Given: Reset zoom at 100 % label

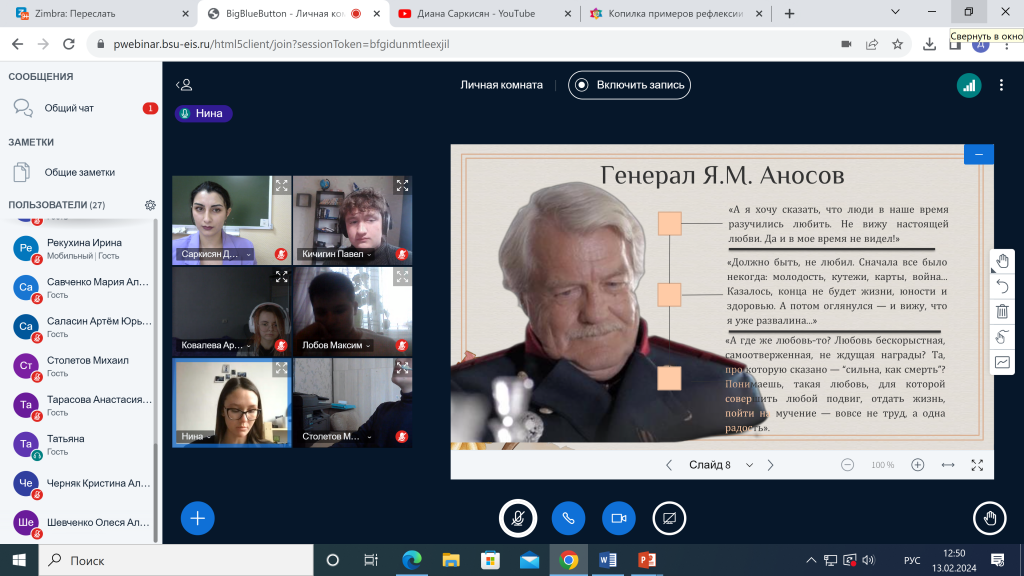Looking at the screenshot, I should [882, 465].
